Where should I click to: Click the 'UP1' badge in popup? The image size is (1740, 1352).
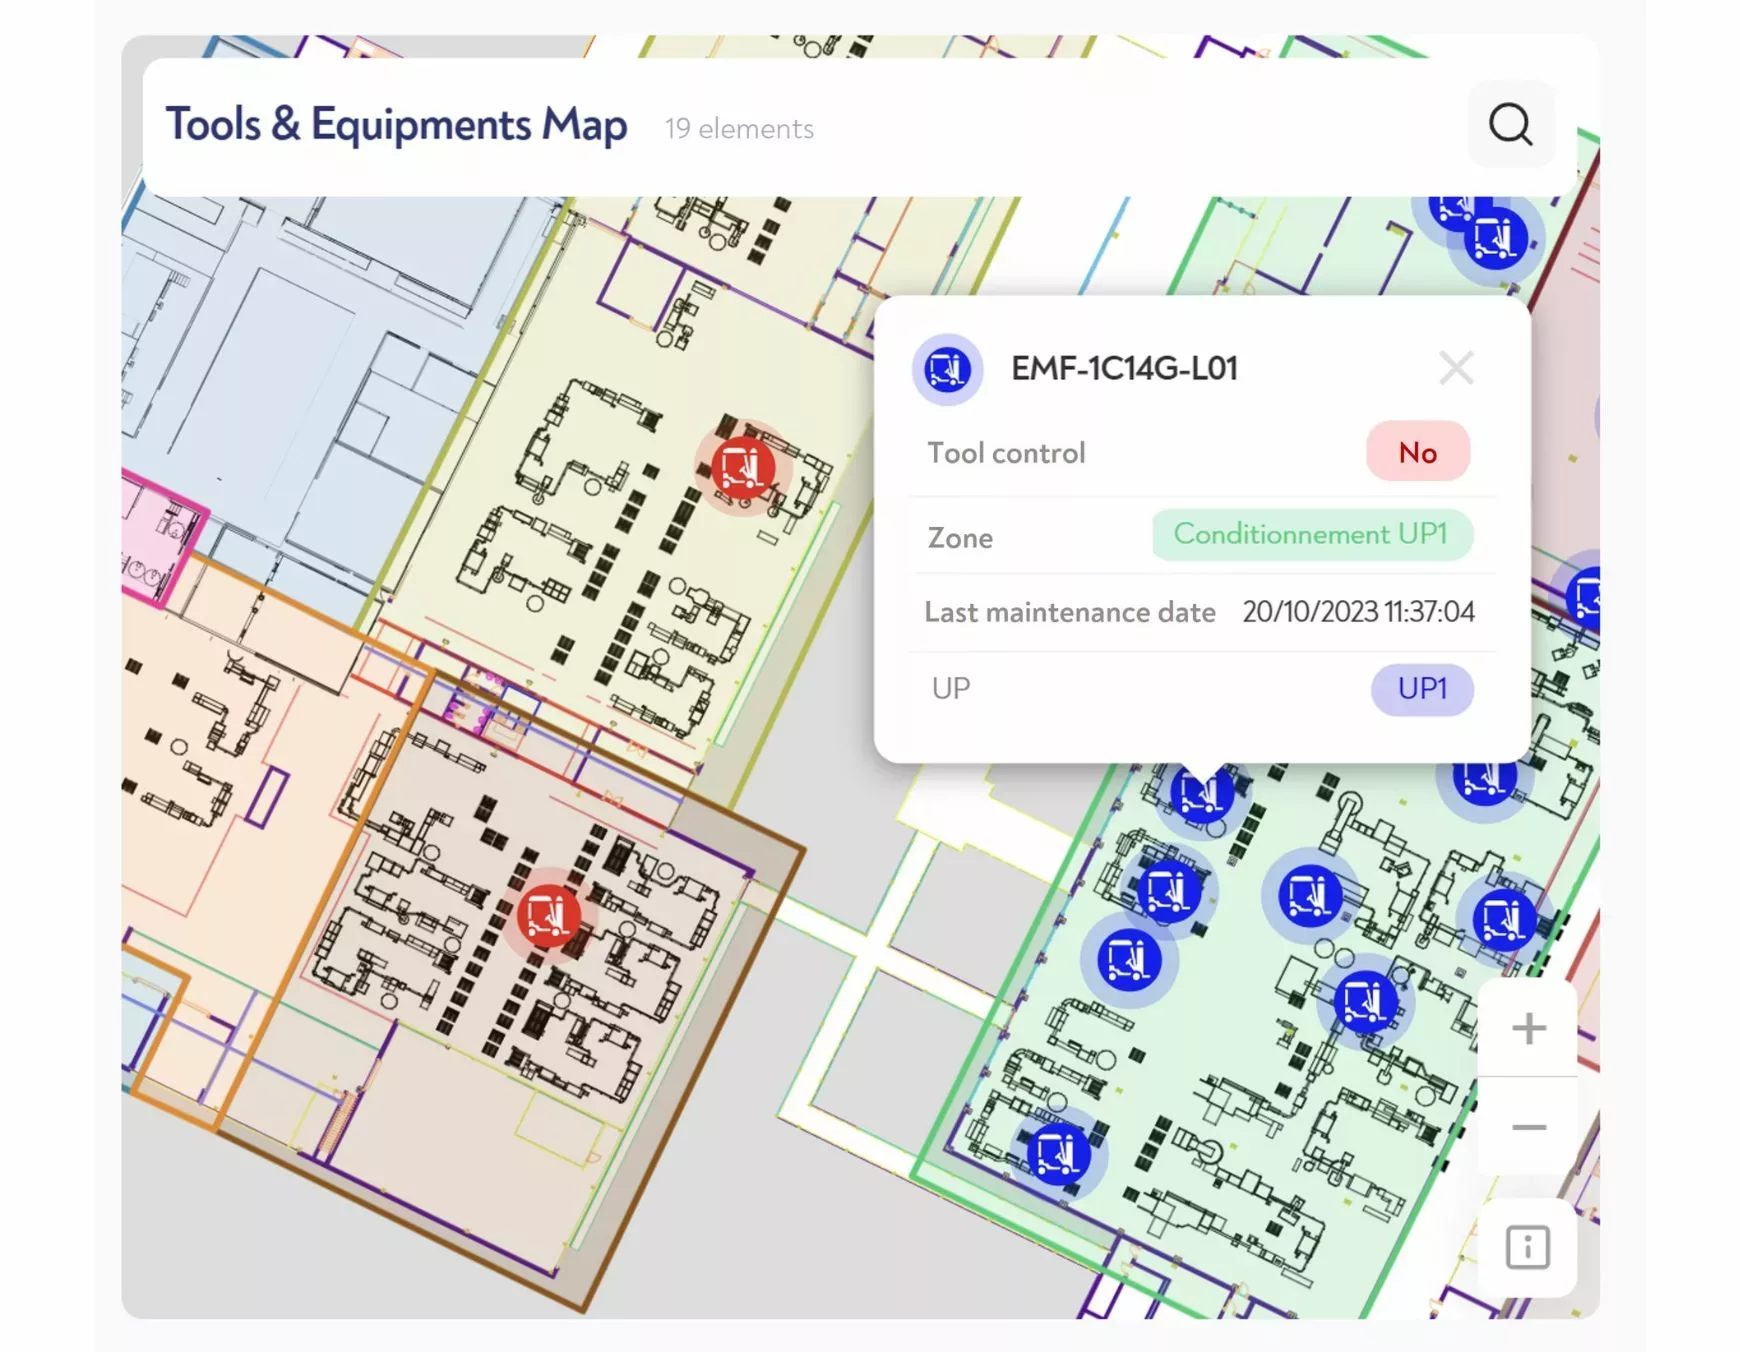point(1421,689)
